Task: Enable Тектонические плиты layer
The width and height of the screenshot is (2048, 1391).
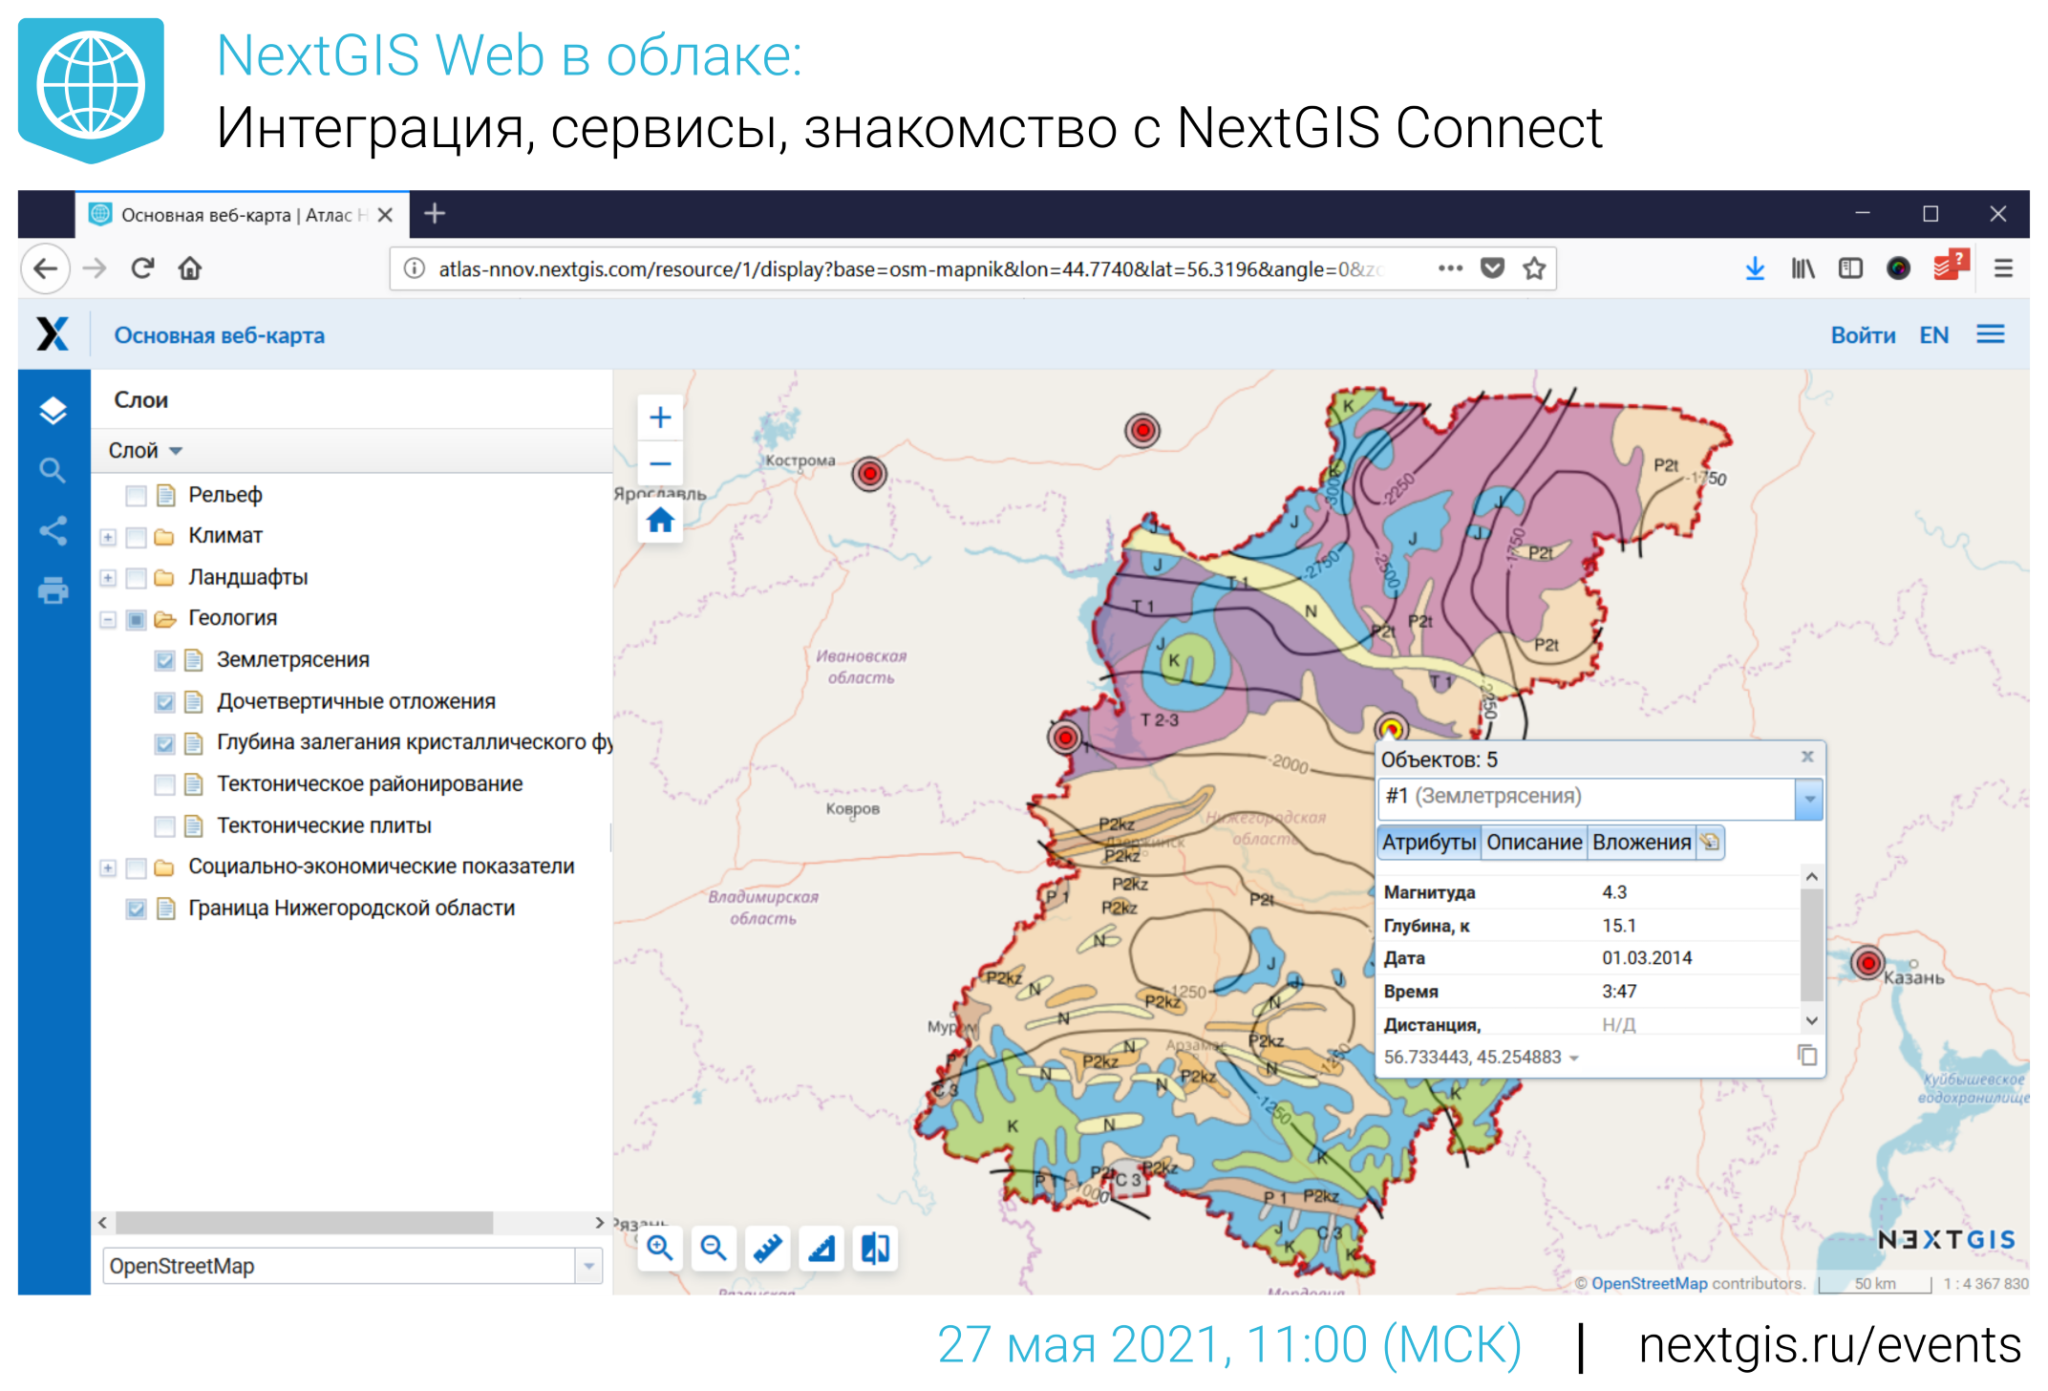Action: point(165,826)
